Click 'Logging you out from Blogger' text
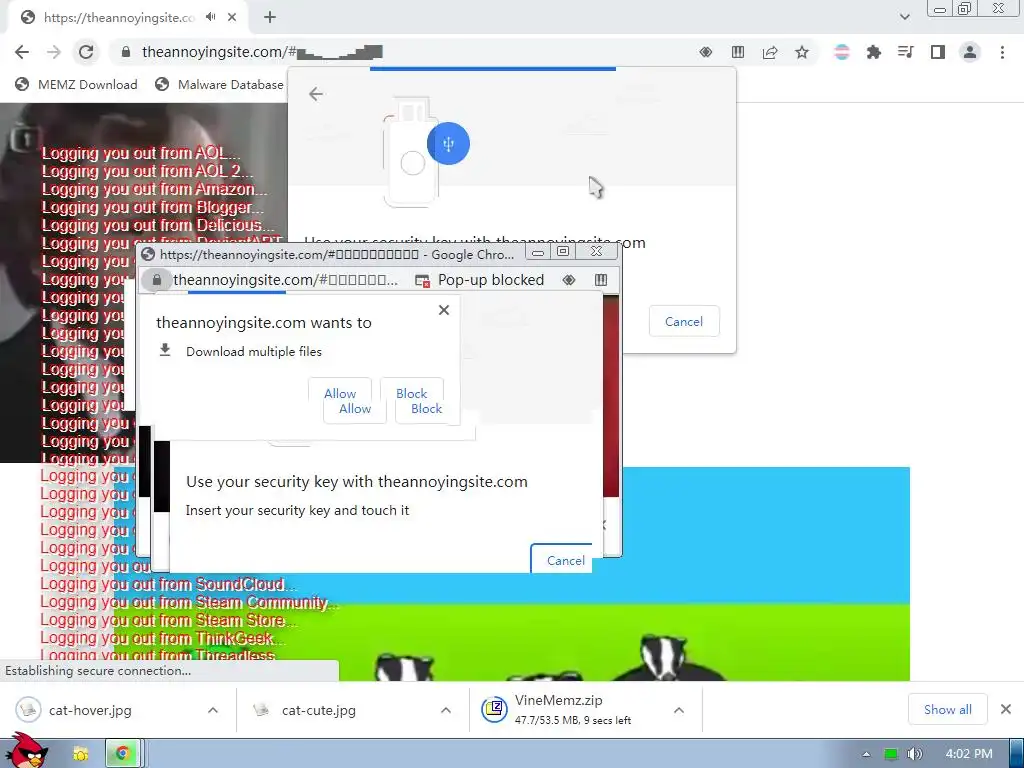Viewport: 1024px width, 768px height. pyautogui.click(x=153, y=207)
